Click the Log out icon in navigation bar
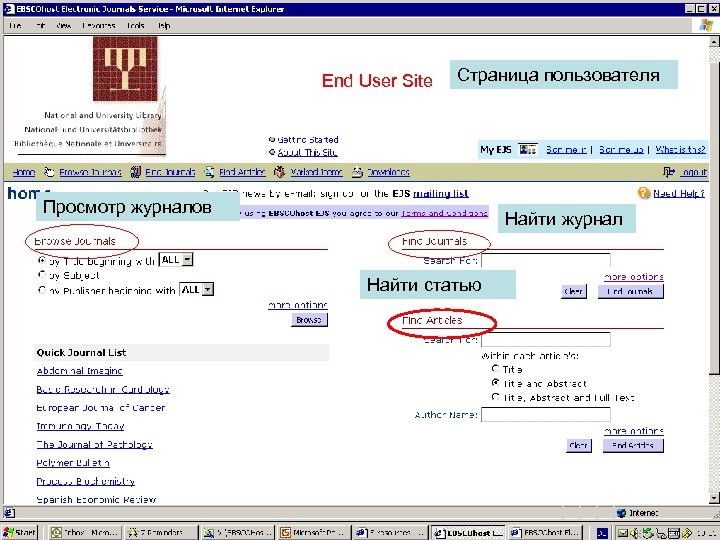 pos(669,172)
